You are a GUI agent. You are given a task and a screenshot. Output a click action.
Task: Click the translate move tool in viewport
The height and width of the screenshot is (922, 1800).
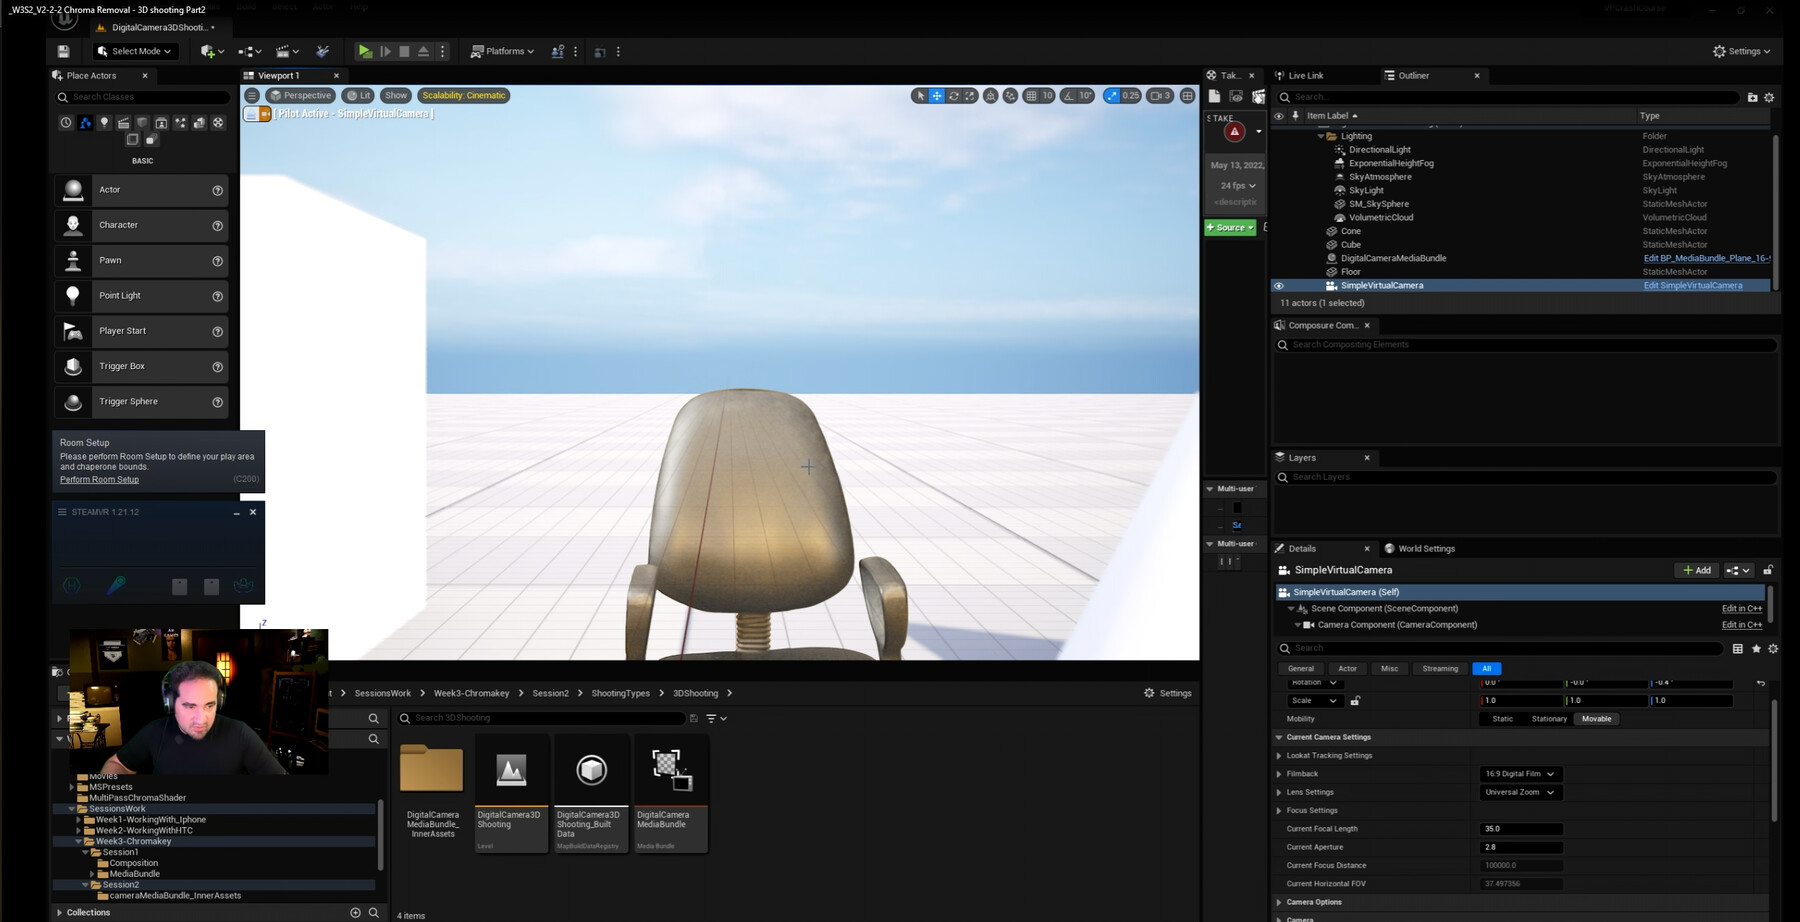coord(937,95)
